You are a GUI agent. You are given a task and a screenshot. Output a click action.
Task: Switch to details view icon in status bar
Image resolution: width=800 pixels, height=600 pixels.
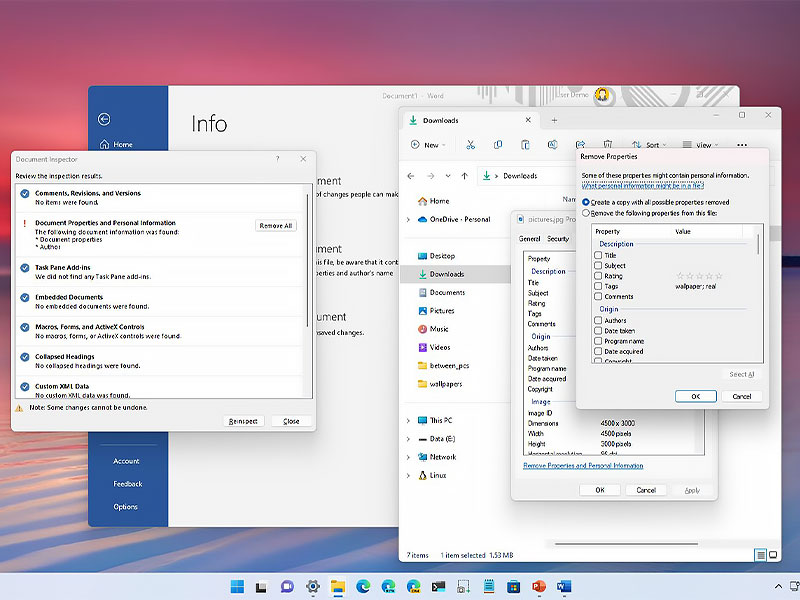(760, 555)
